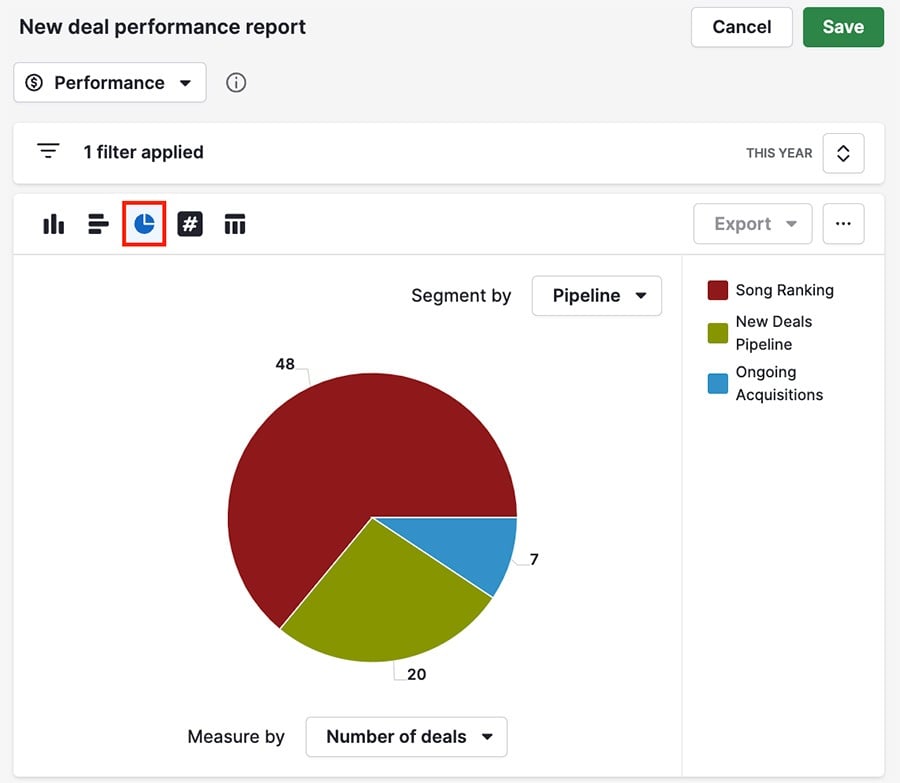Open the THIS YEAR period selector
Image resolution: width=900 pixels, height=783 pixels.
[843, 153]
